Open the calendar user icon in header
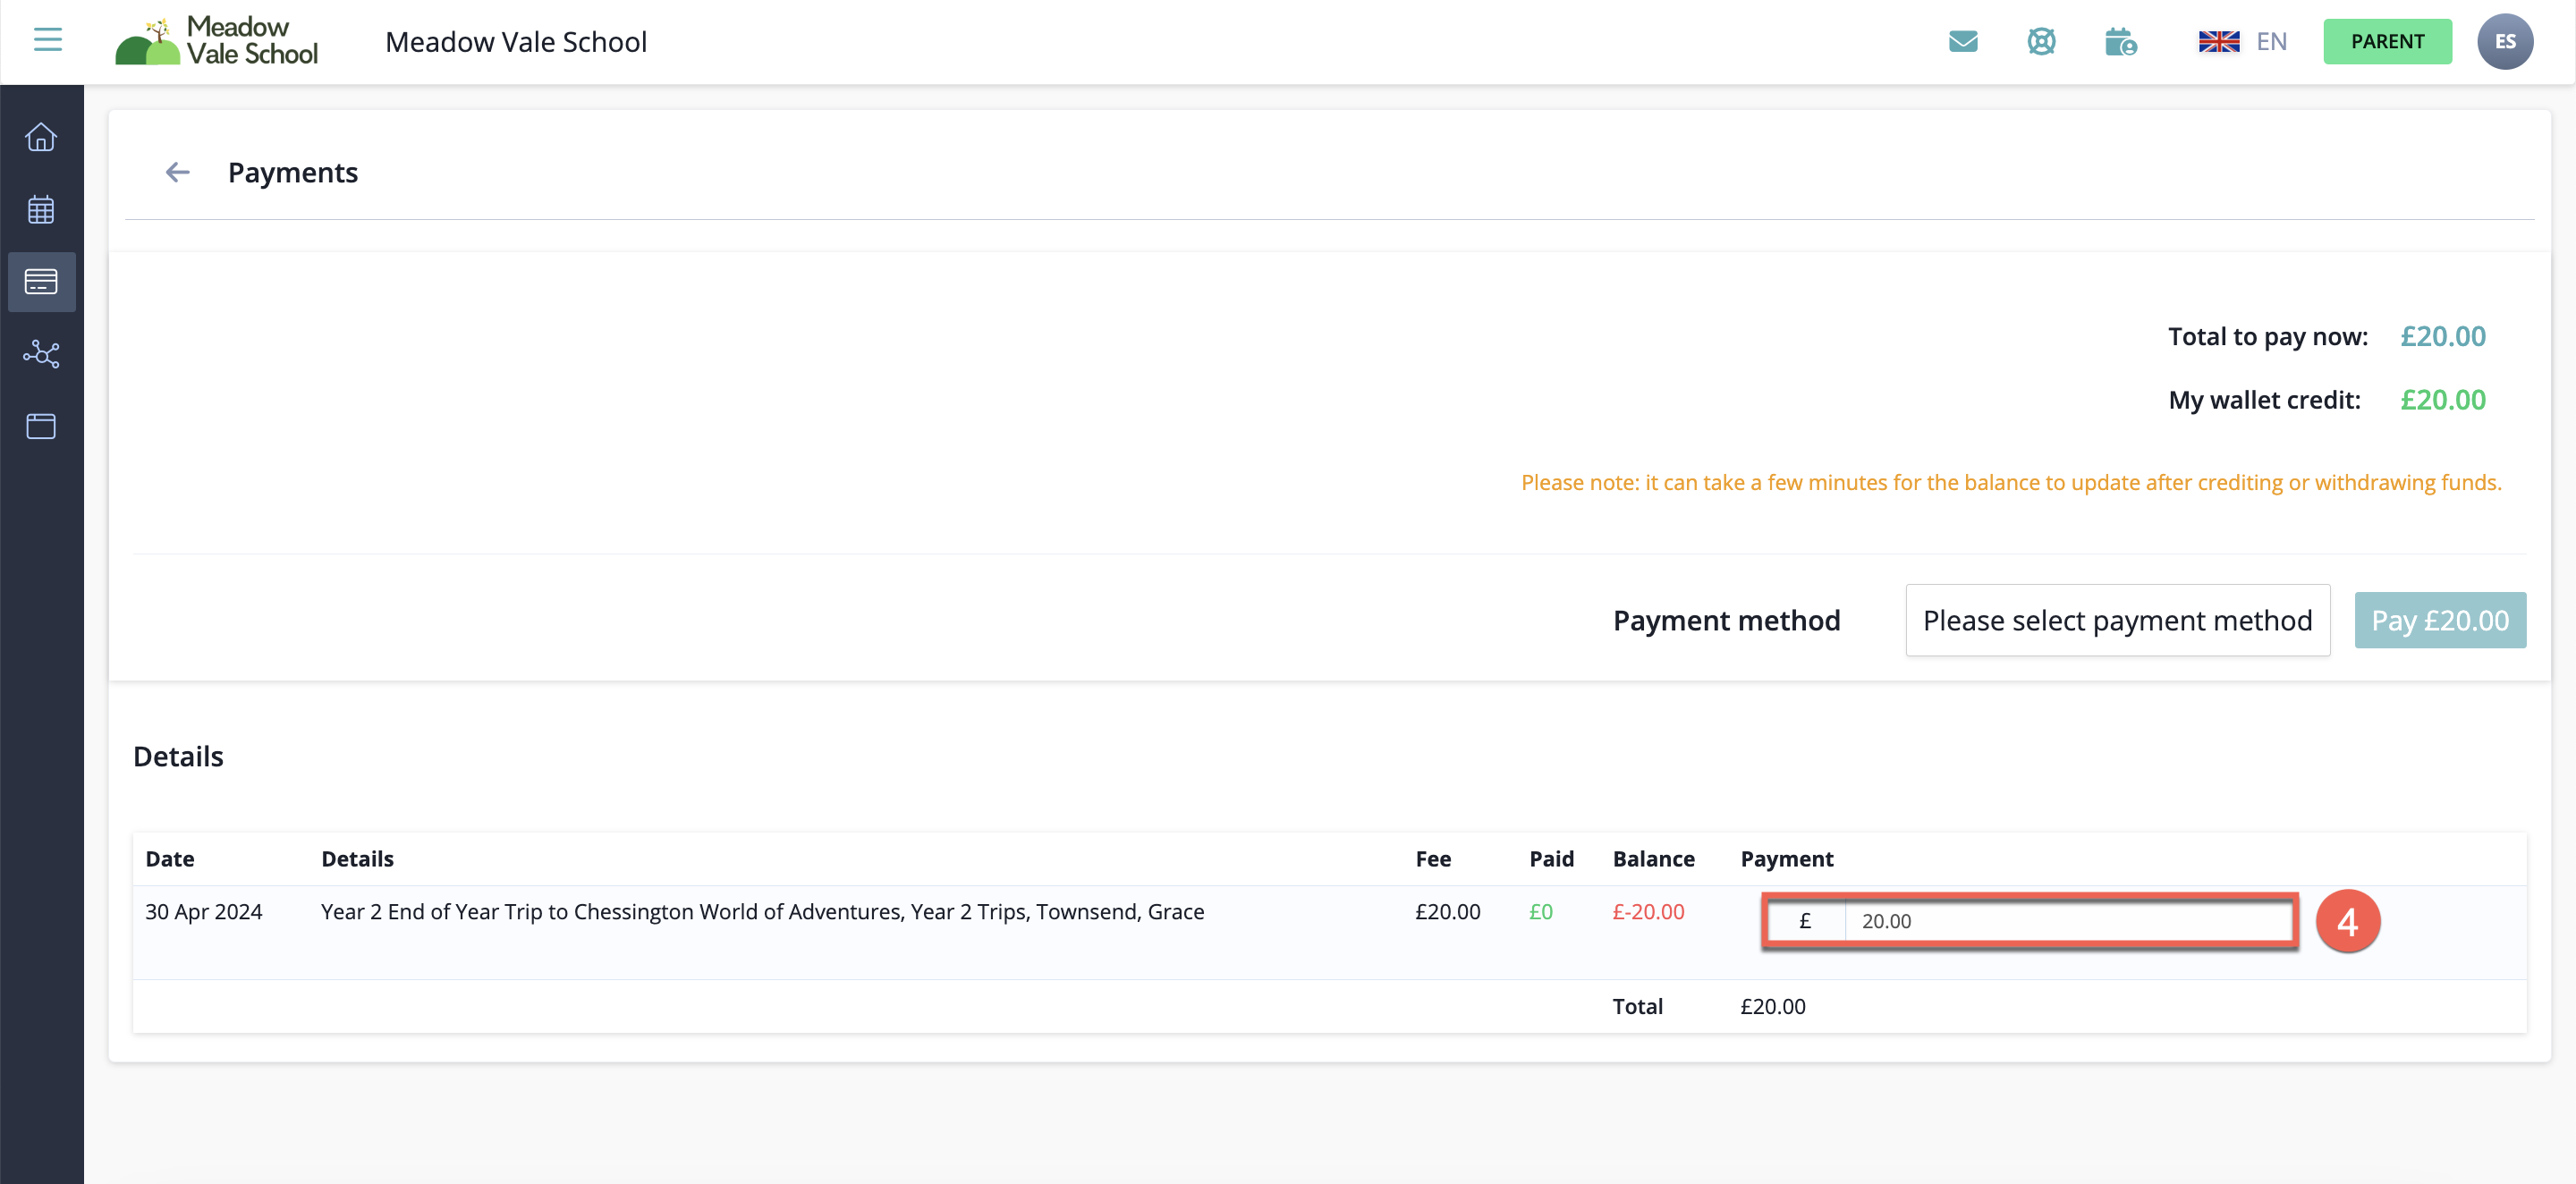The image size is (2576, 1184). click(x=2120, y=42)
